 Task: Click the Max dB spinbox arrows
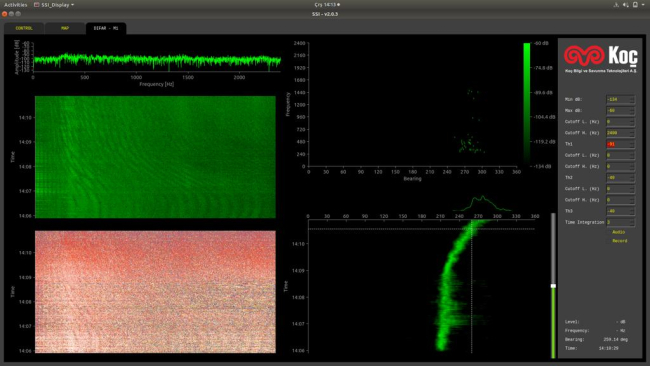[632, 111]
